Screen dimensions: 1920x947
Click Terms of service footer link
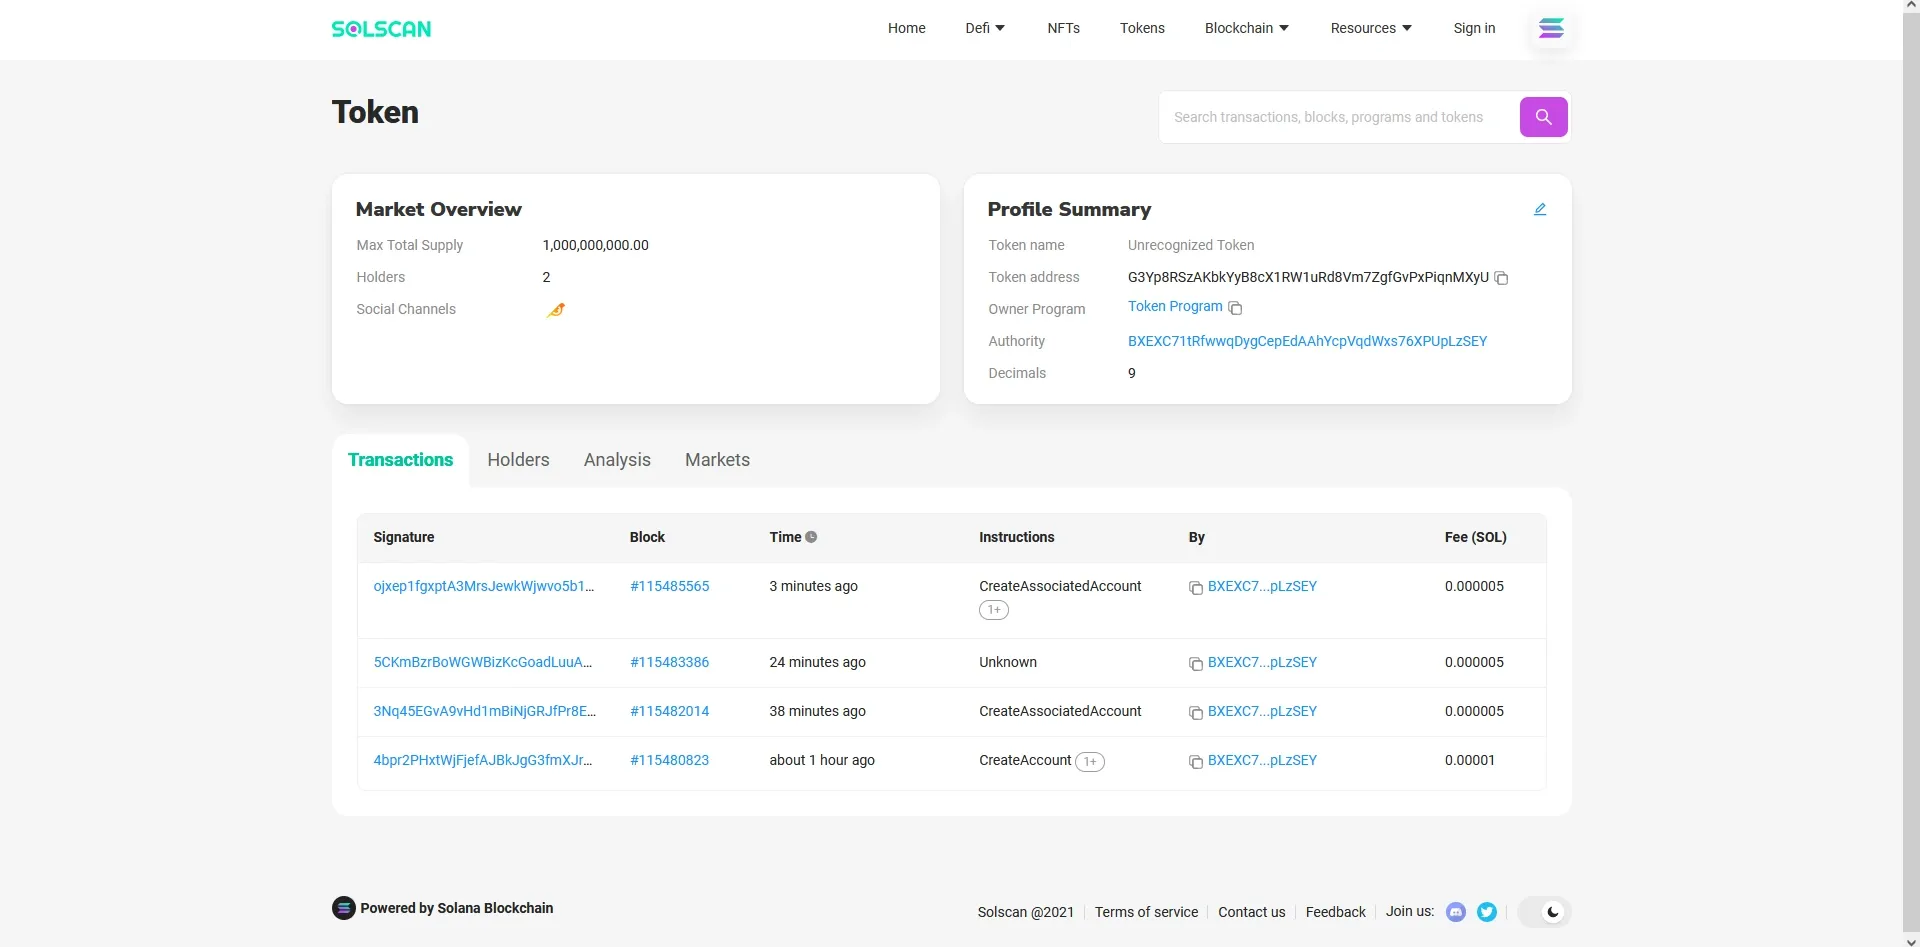[x=1146, y=912]
